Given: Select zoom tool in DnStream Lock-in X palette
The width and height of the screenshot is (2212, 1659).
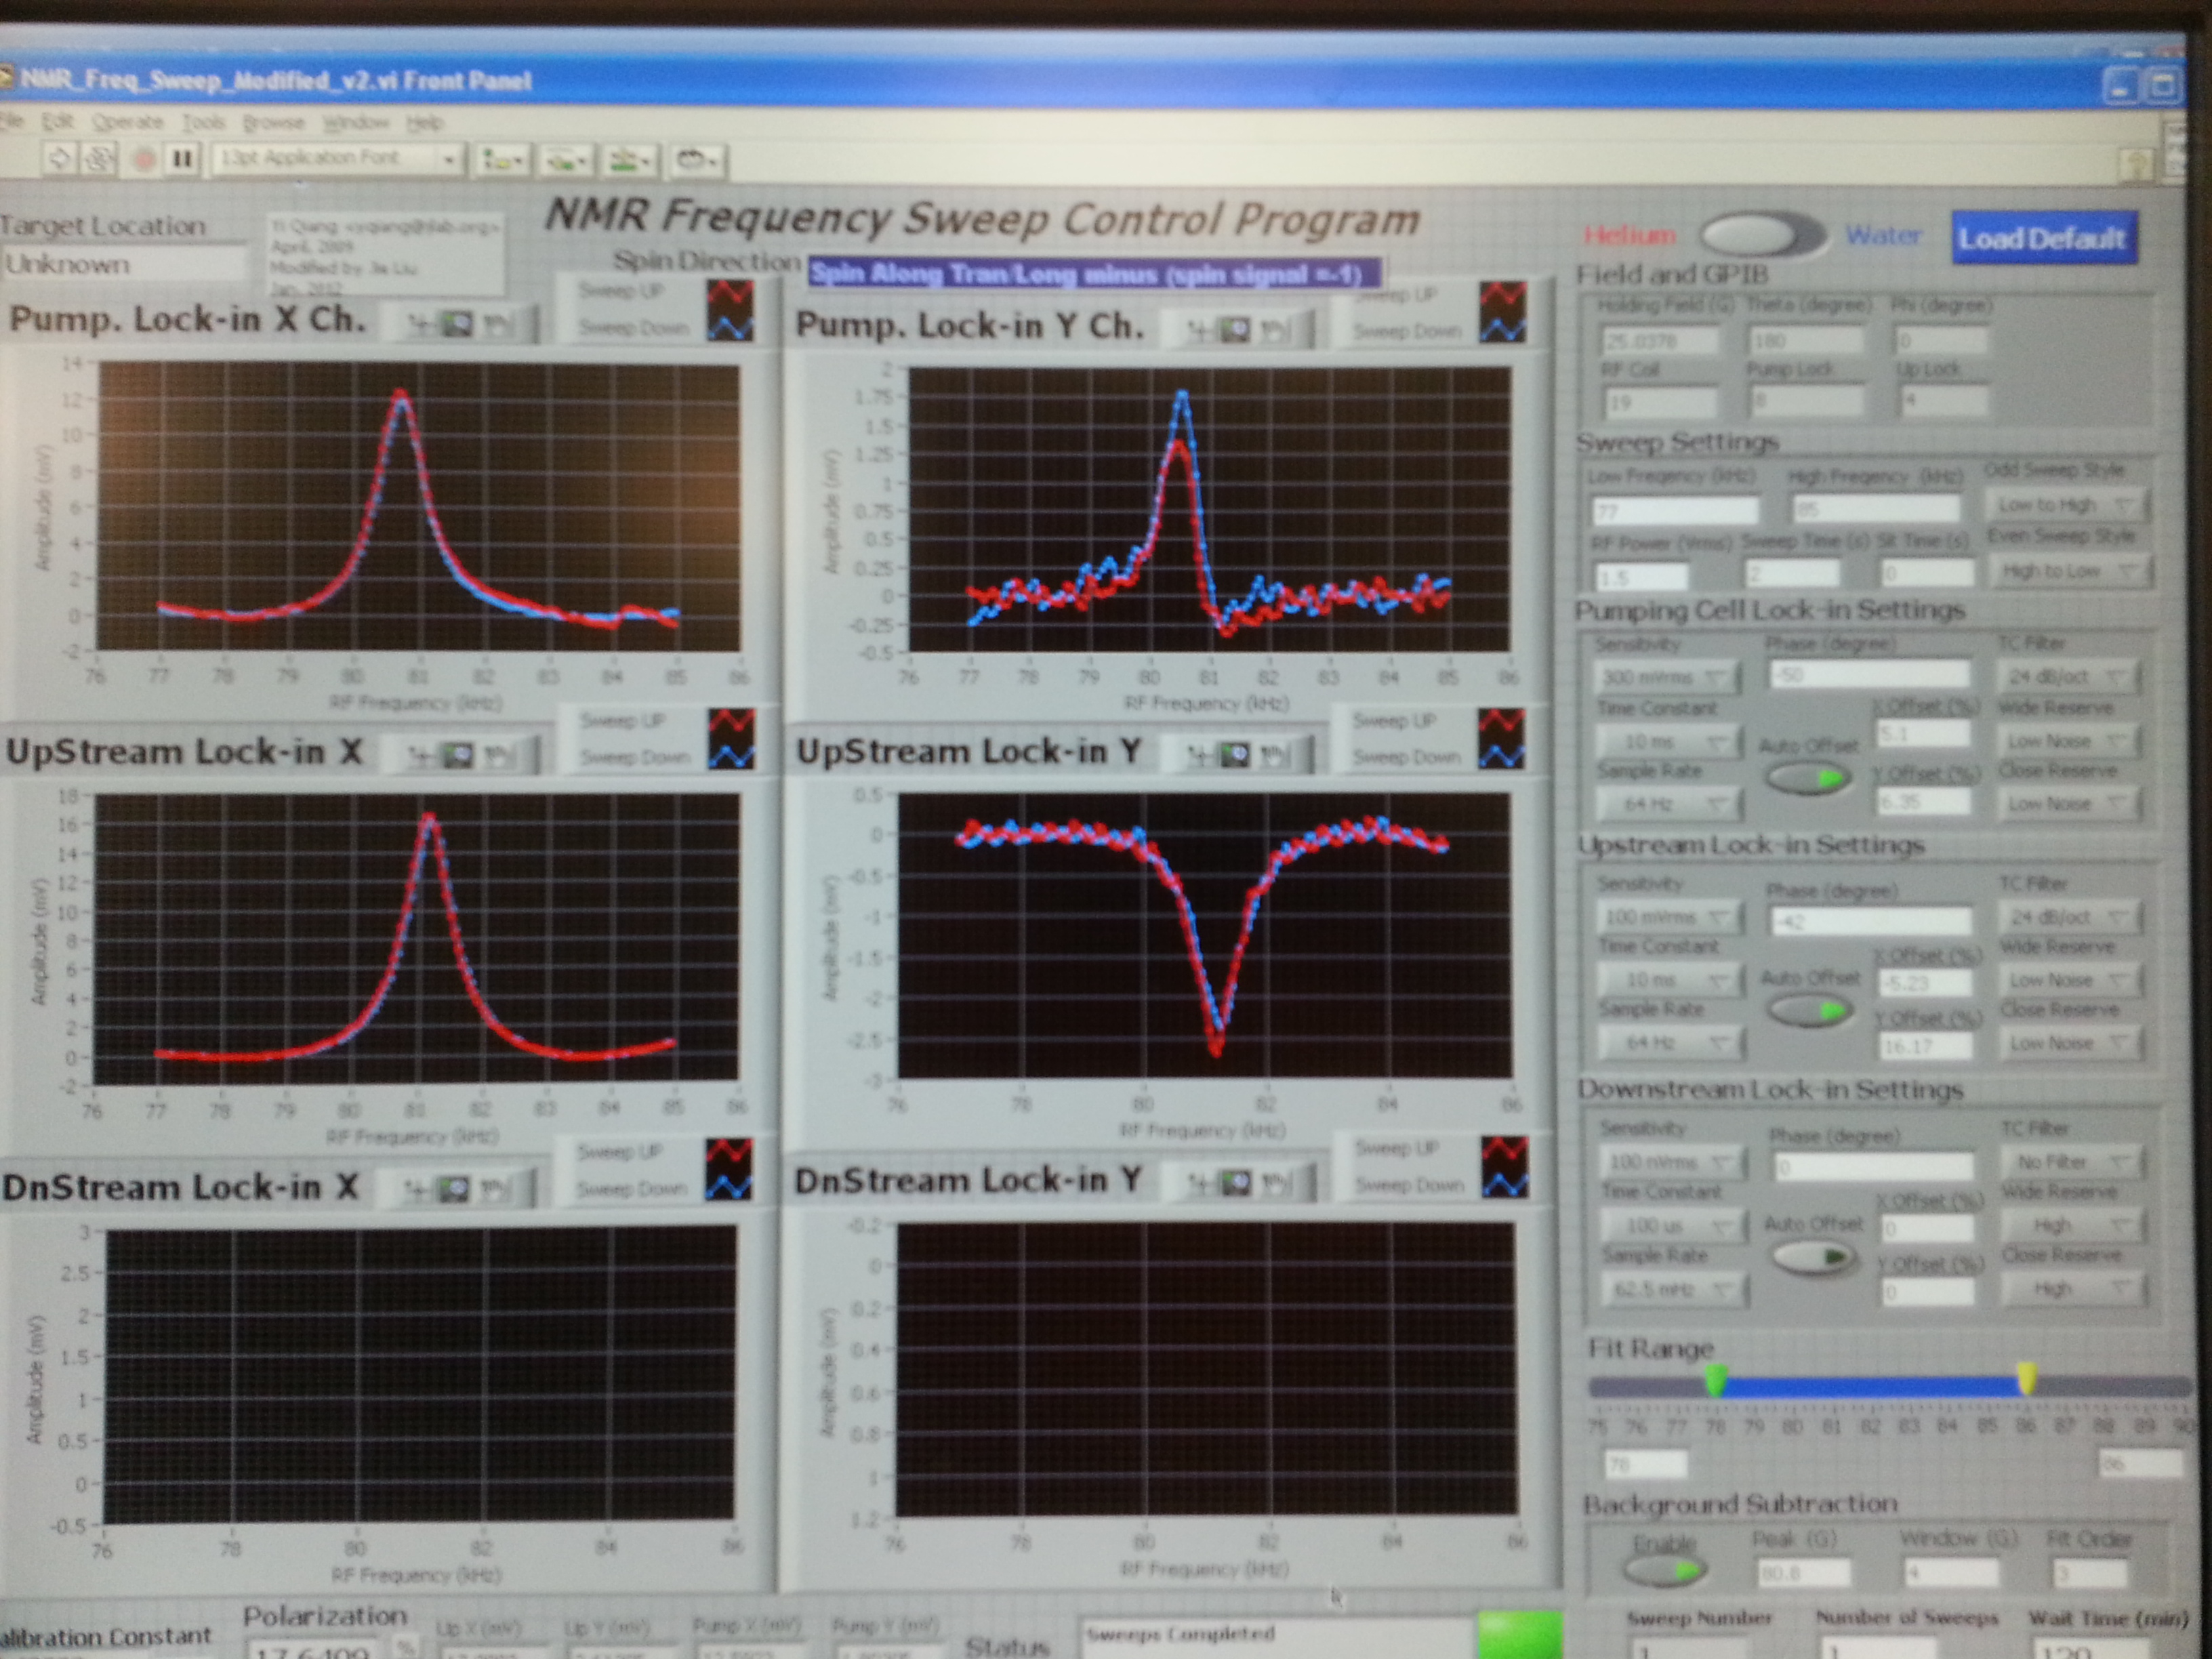Looking at the screenshot, I should pyautogui.click(x=455, y=1189).
